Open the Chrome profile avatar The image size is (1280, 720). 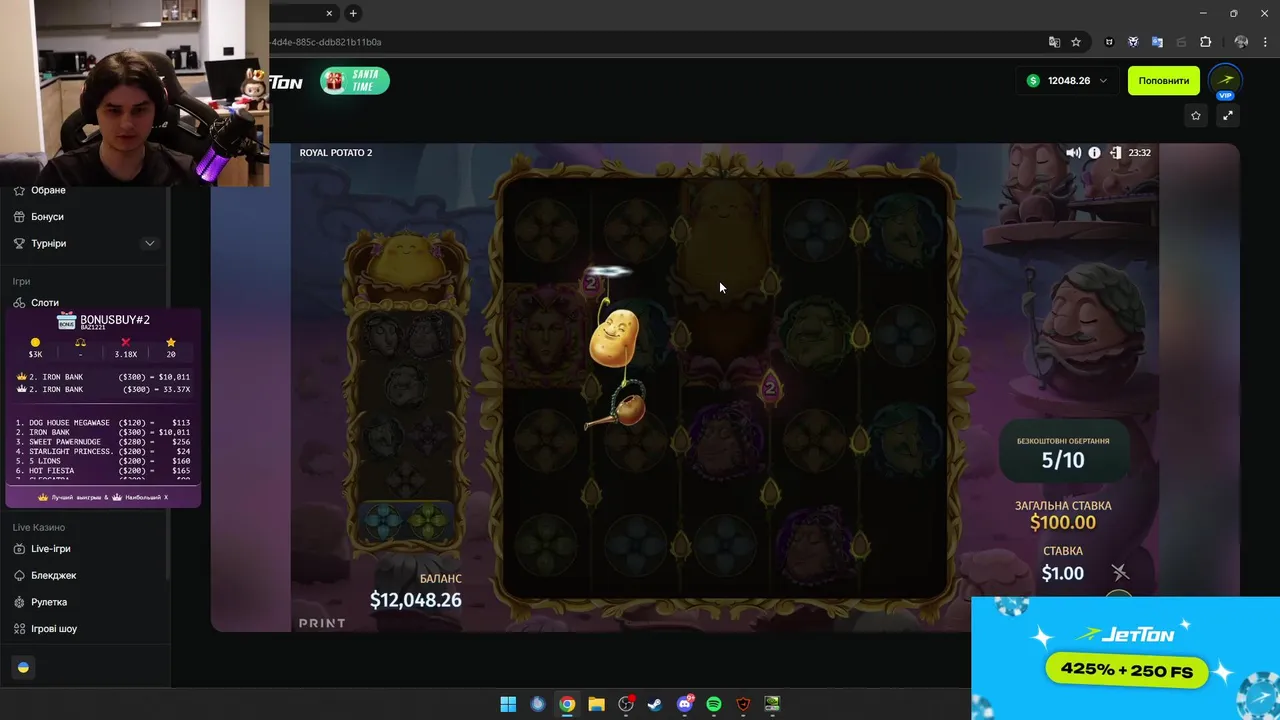pyautogui.click(x=1241, y=42)
